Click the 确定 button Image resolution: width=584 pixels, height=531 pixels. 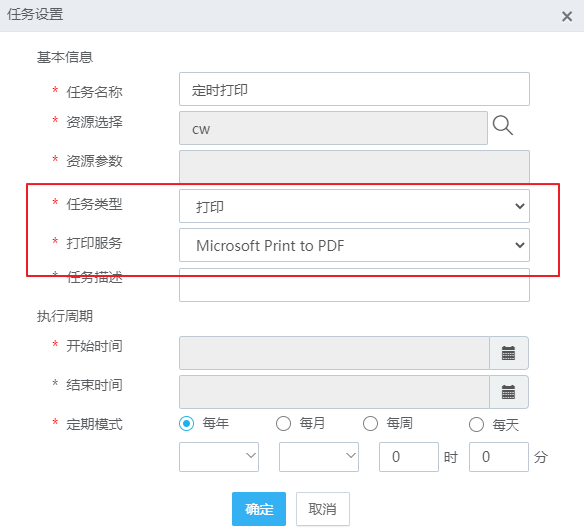point(259,509)
